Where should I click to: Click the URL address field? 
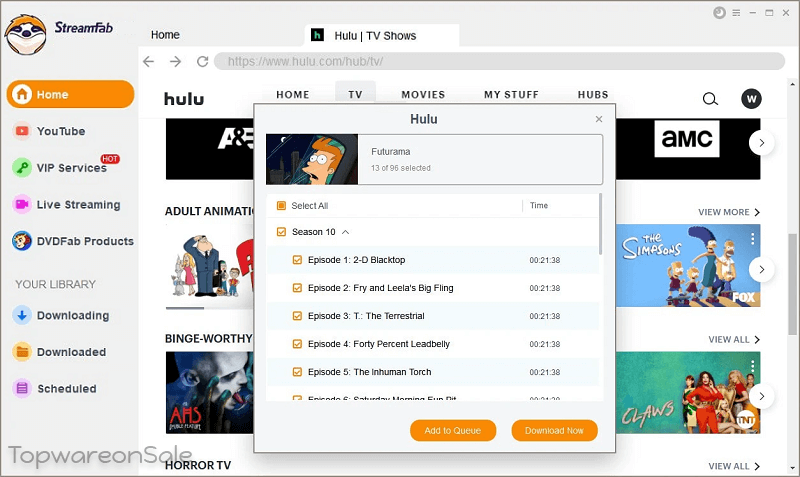499,61
